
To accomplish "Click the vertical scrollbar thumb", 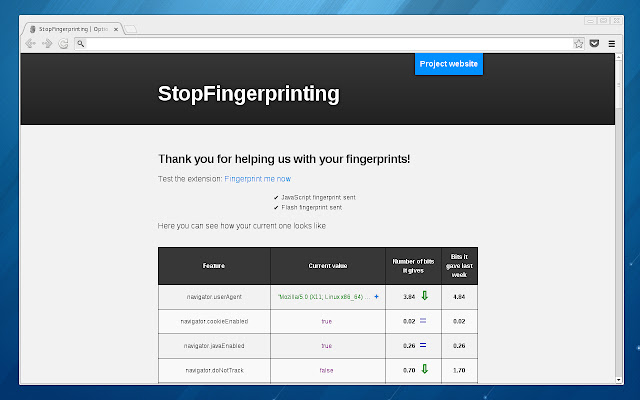I will (618, 85).
